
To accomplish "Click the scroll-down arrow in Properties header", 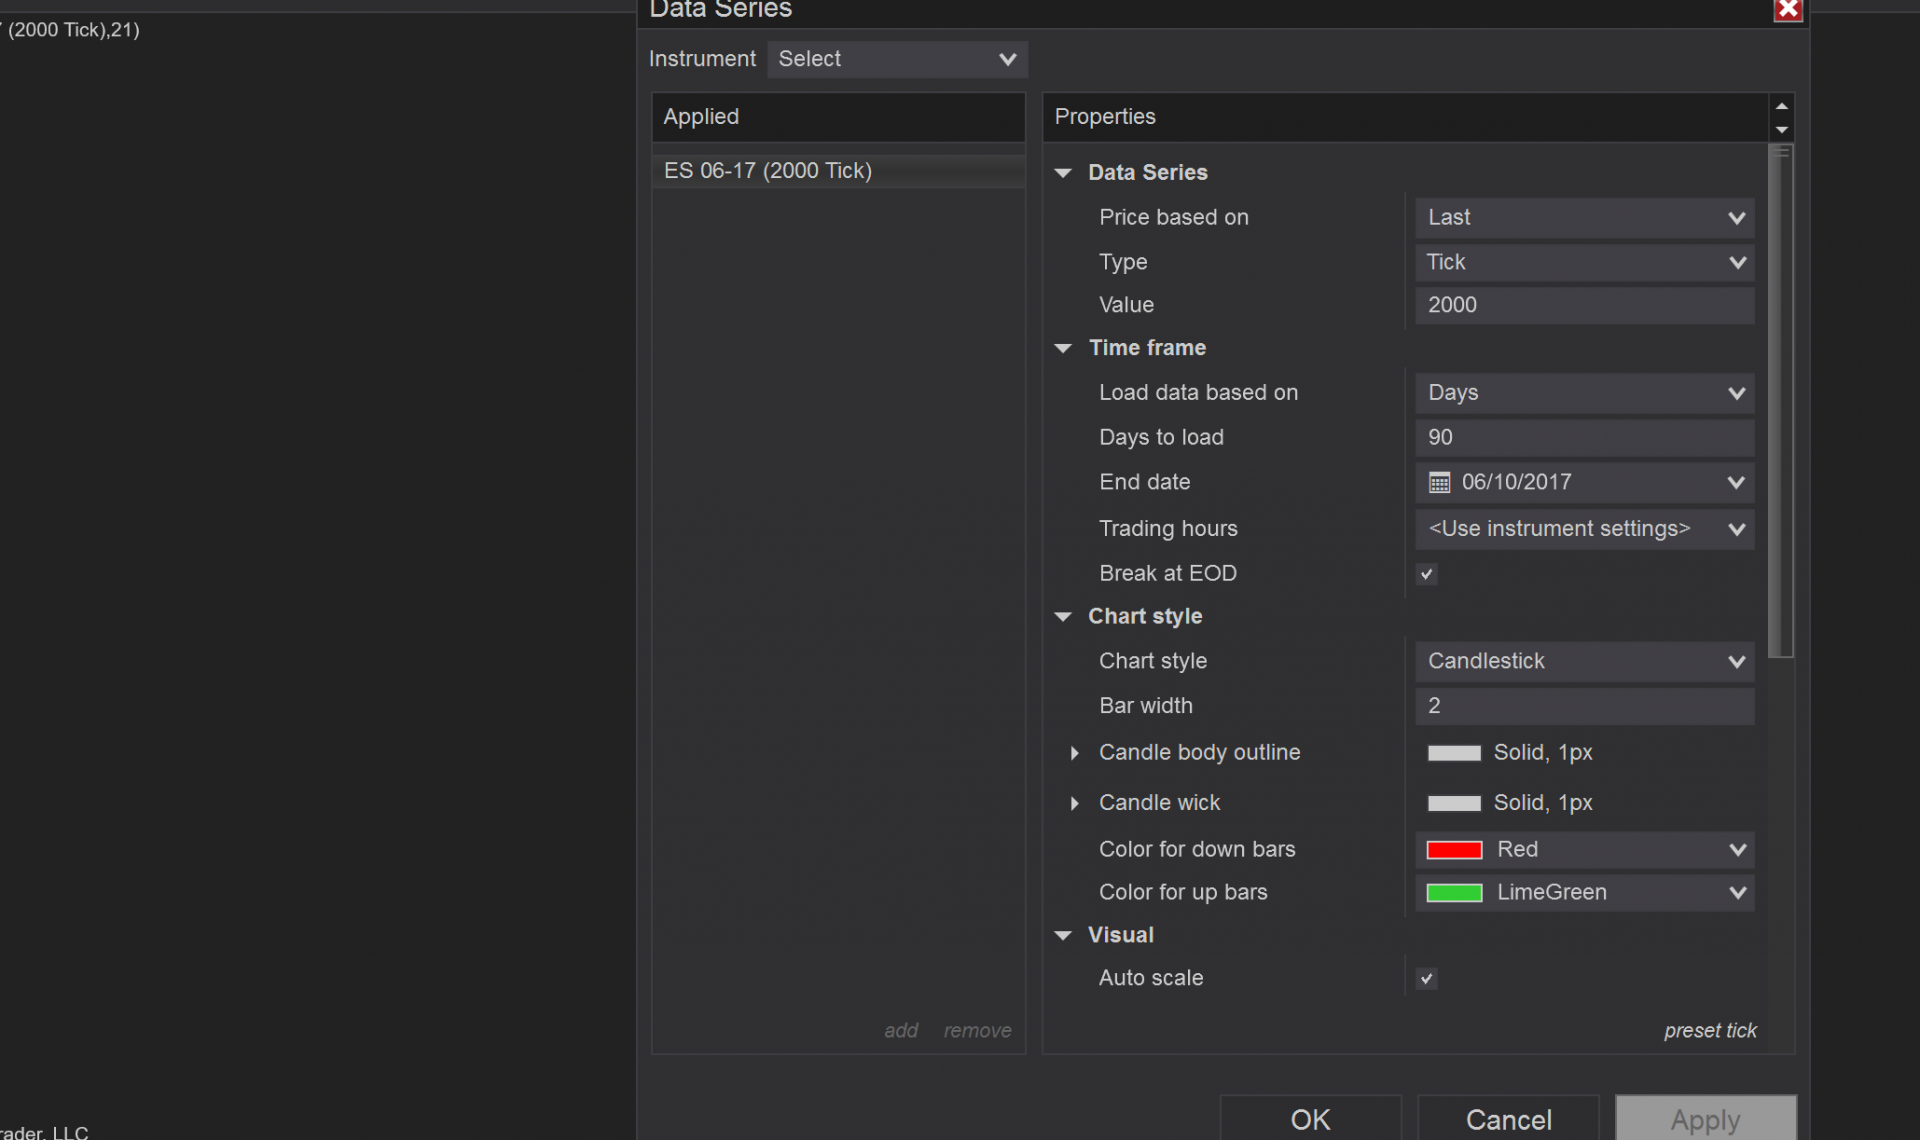I will coord(1781,130).
